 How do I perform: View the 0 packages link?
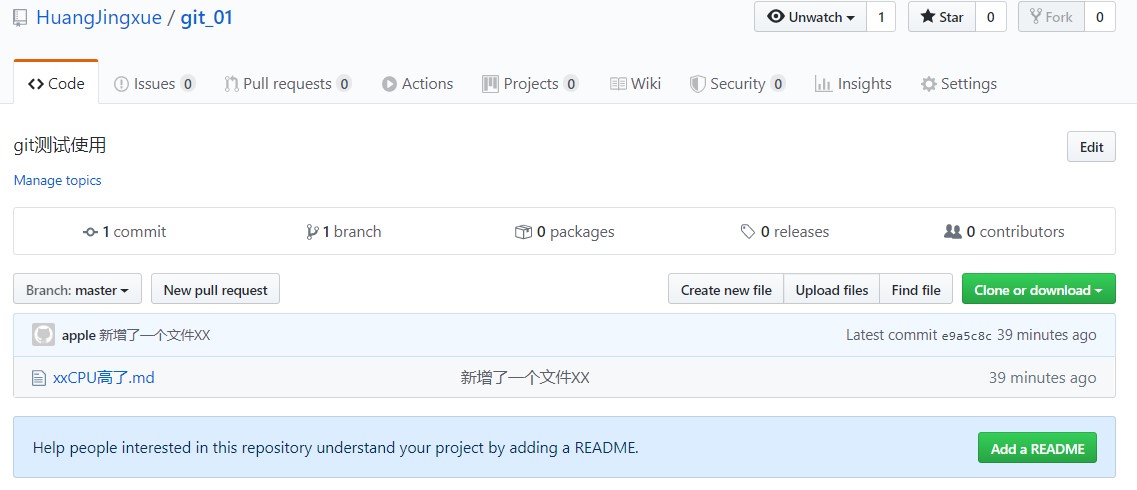(x=564, y=232)
